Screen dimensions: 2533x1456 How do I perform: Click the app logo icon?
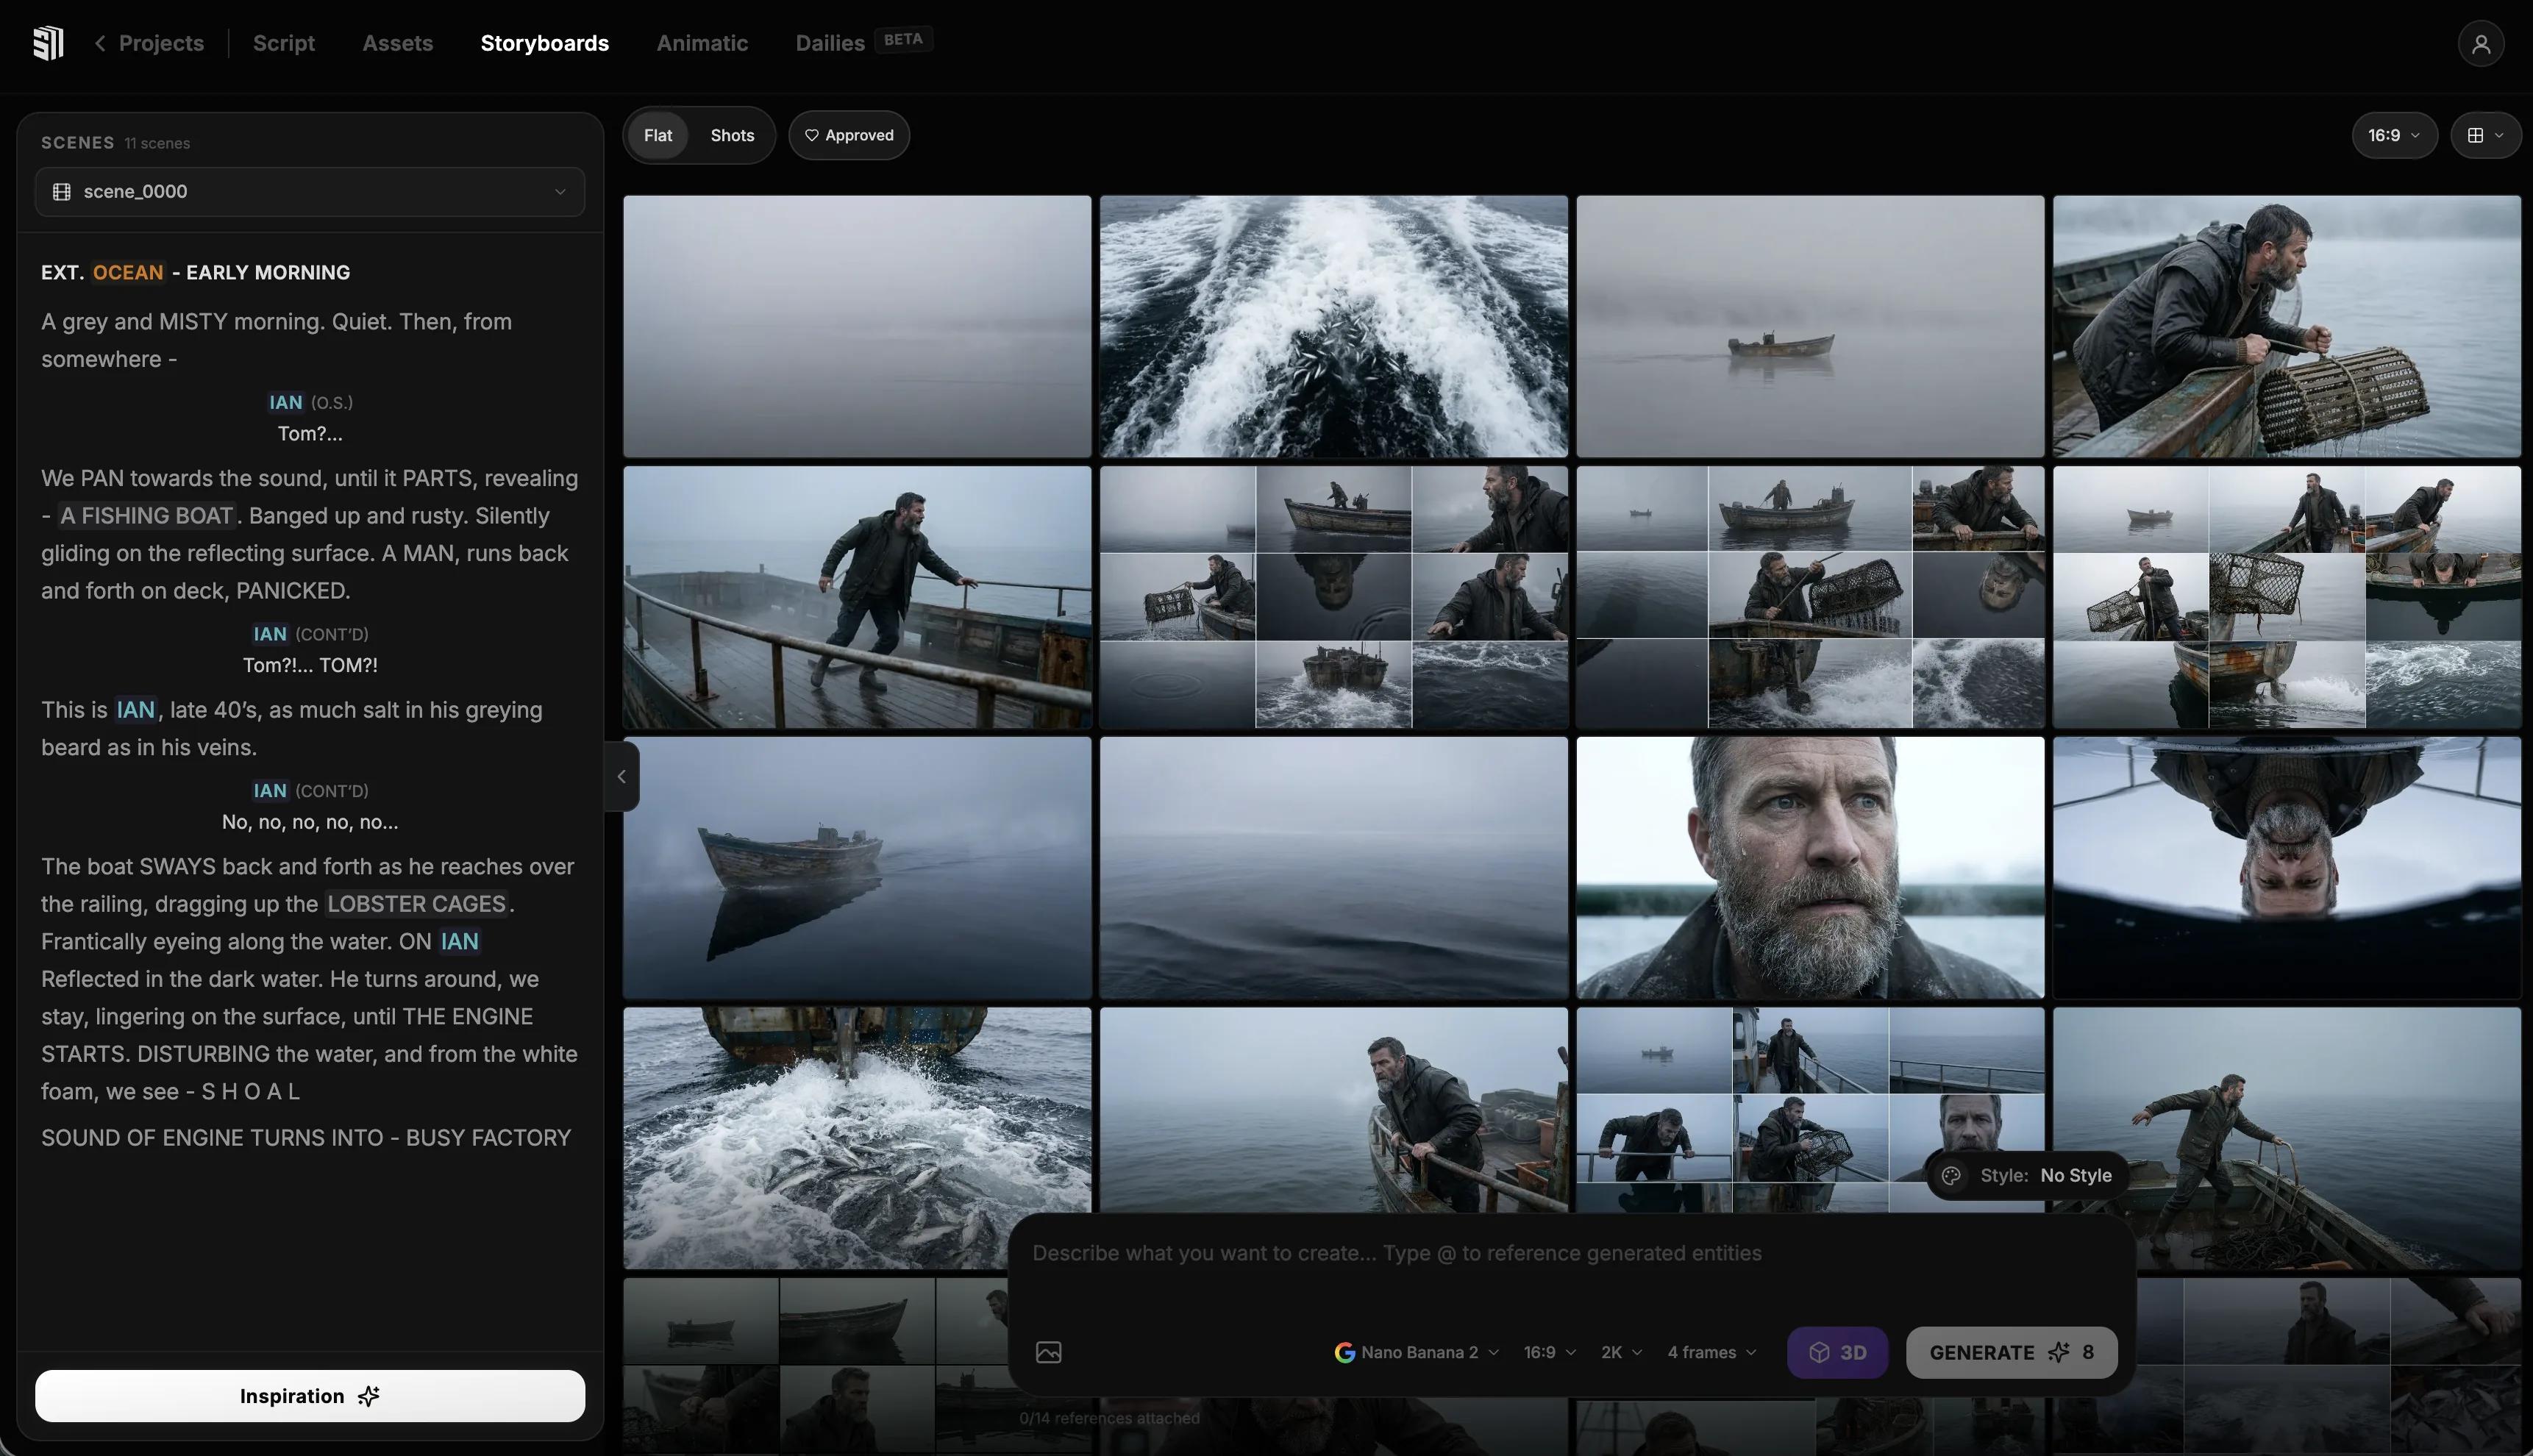[x=48, y=43]
